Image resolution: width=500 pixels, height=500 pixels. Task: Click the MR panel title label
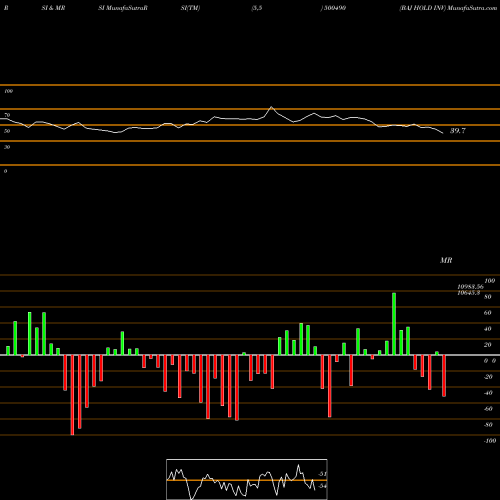(x=446, y=260)
